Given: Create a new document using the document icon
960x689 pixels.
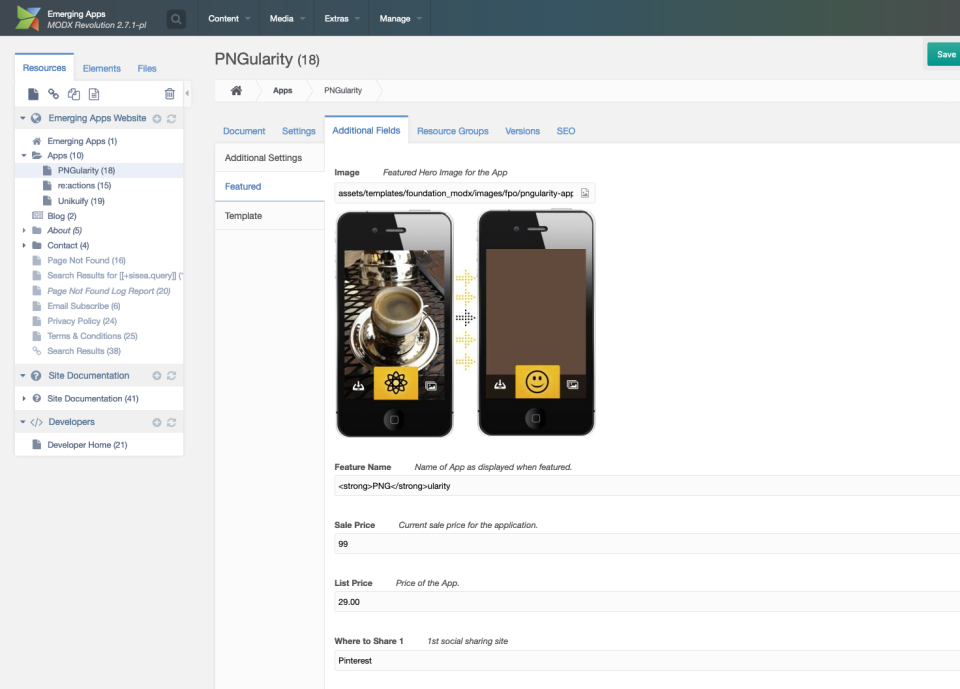Looking at the screenshot, I should (x=33, y=93).
